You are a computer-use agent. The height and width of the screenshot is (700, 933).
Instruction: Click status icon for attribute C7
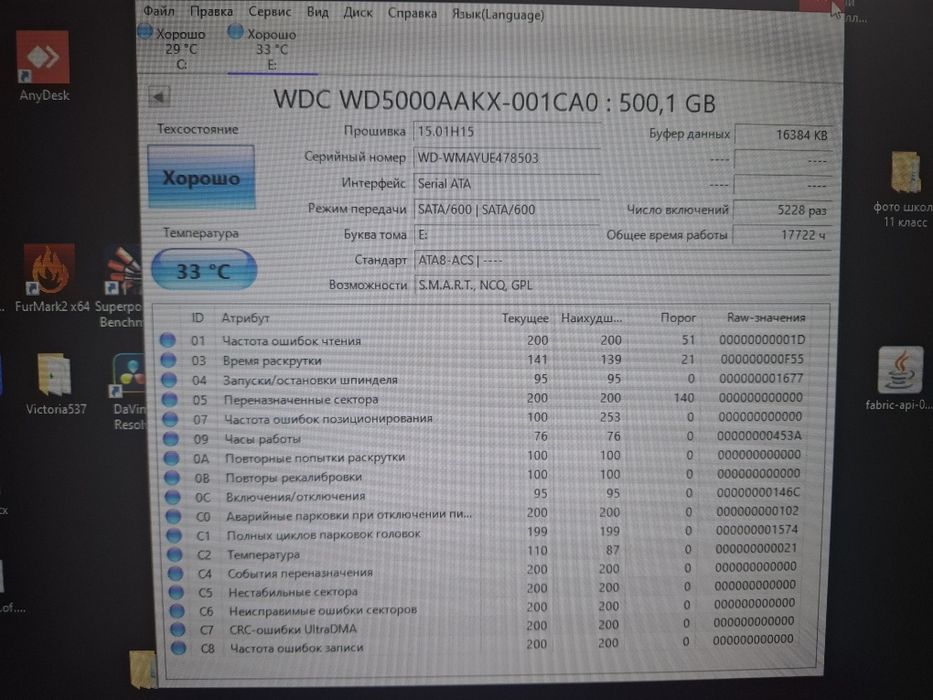pos(177,629)
